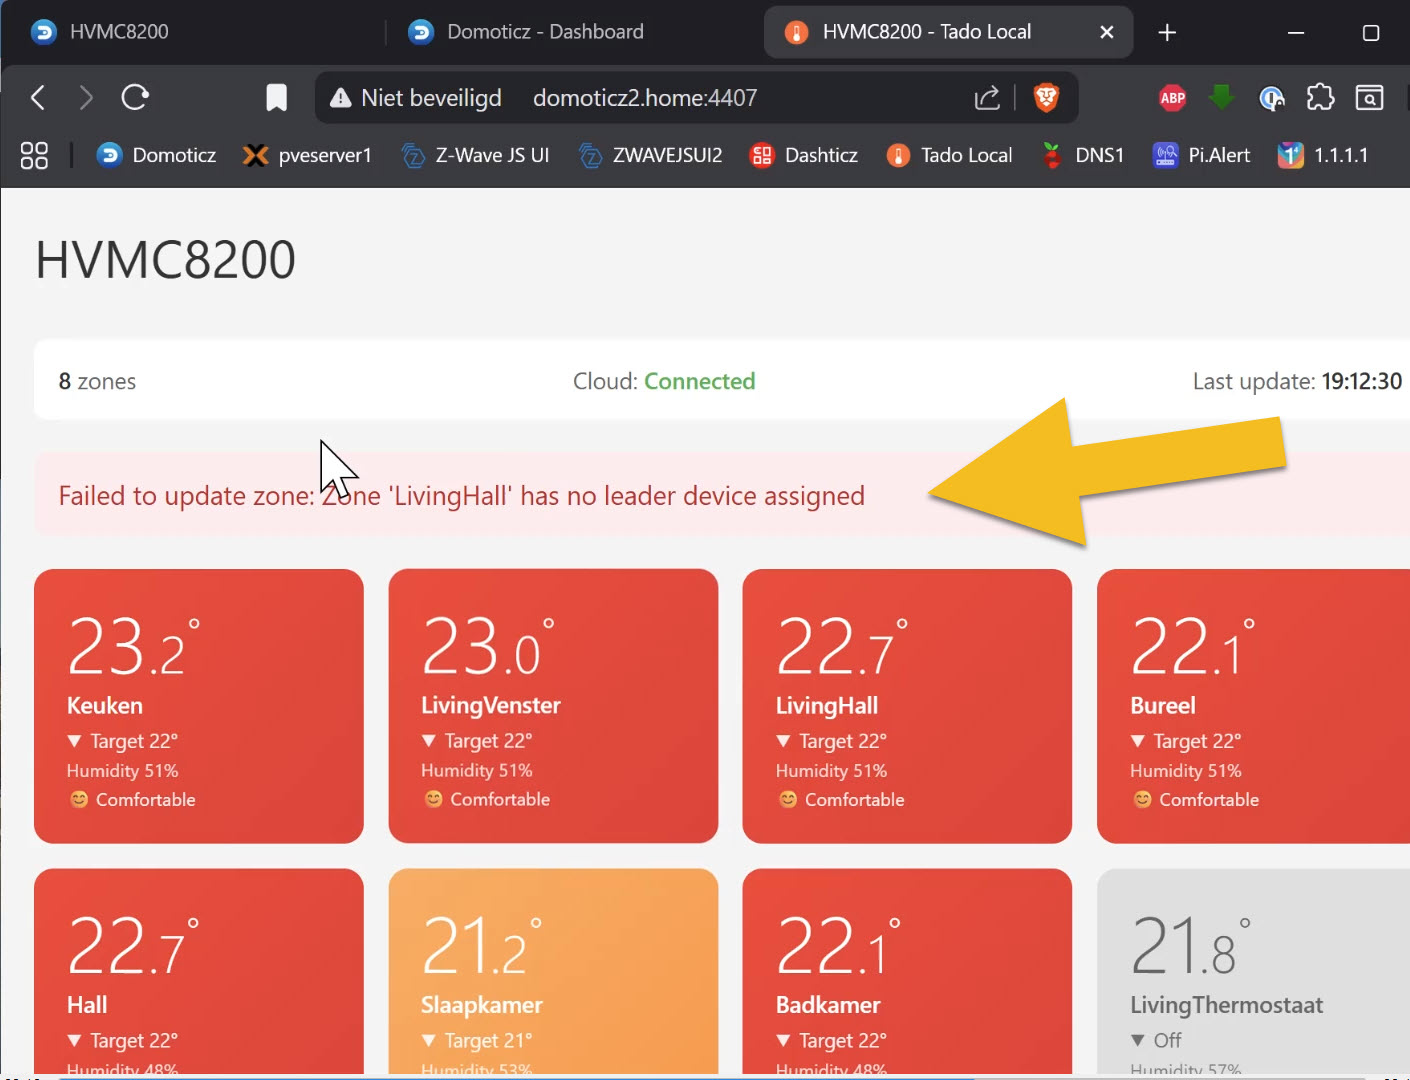1410x1080 pixels.
Task: Open the Domoticz bookmark
Action: (156, 155)
